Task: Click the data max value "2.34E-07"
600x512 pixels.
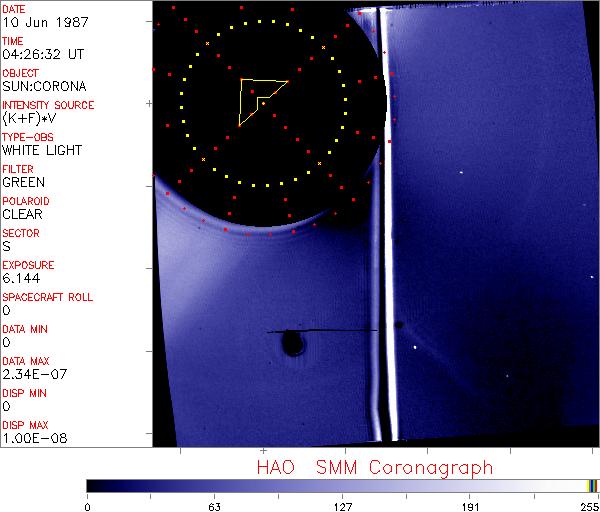Action: click(x=31, y=374)
